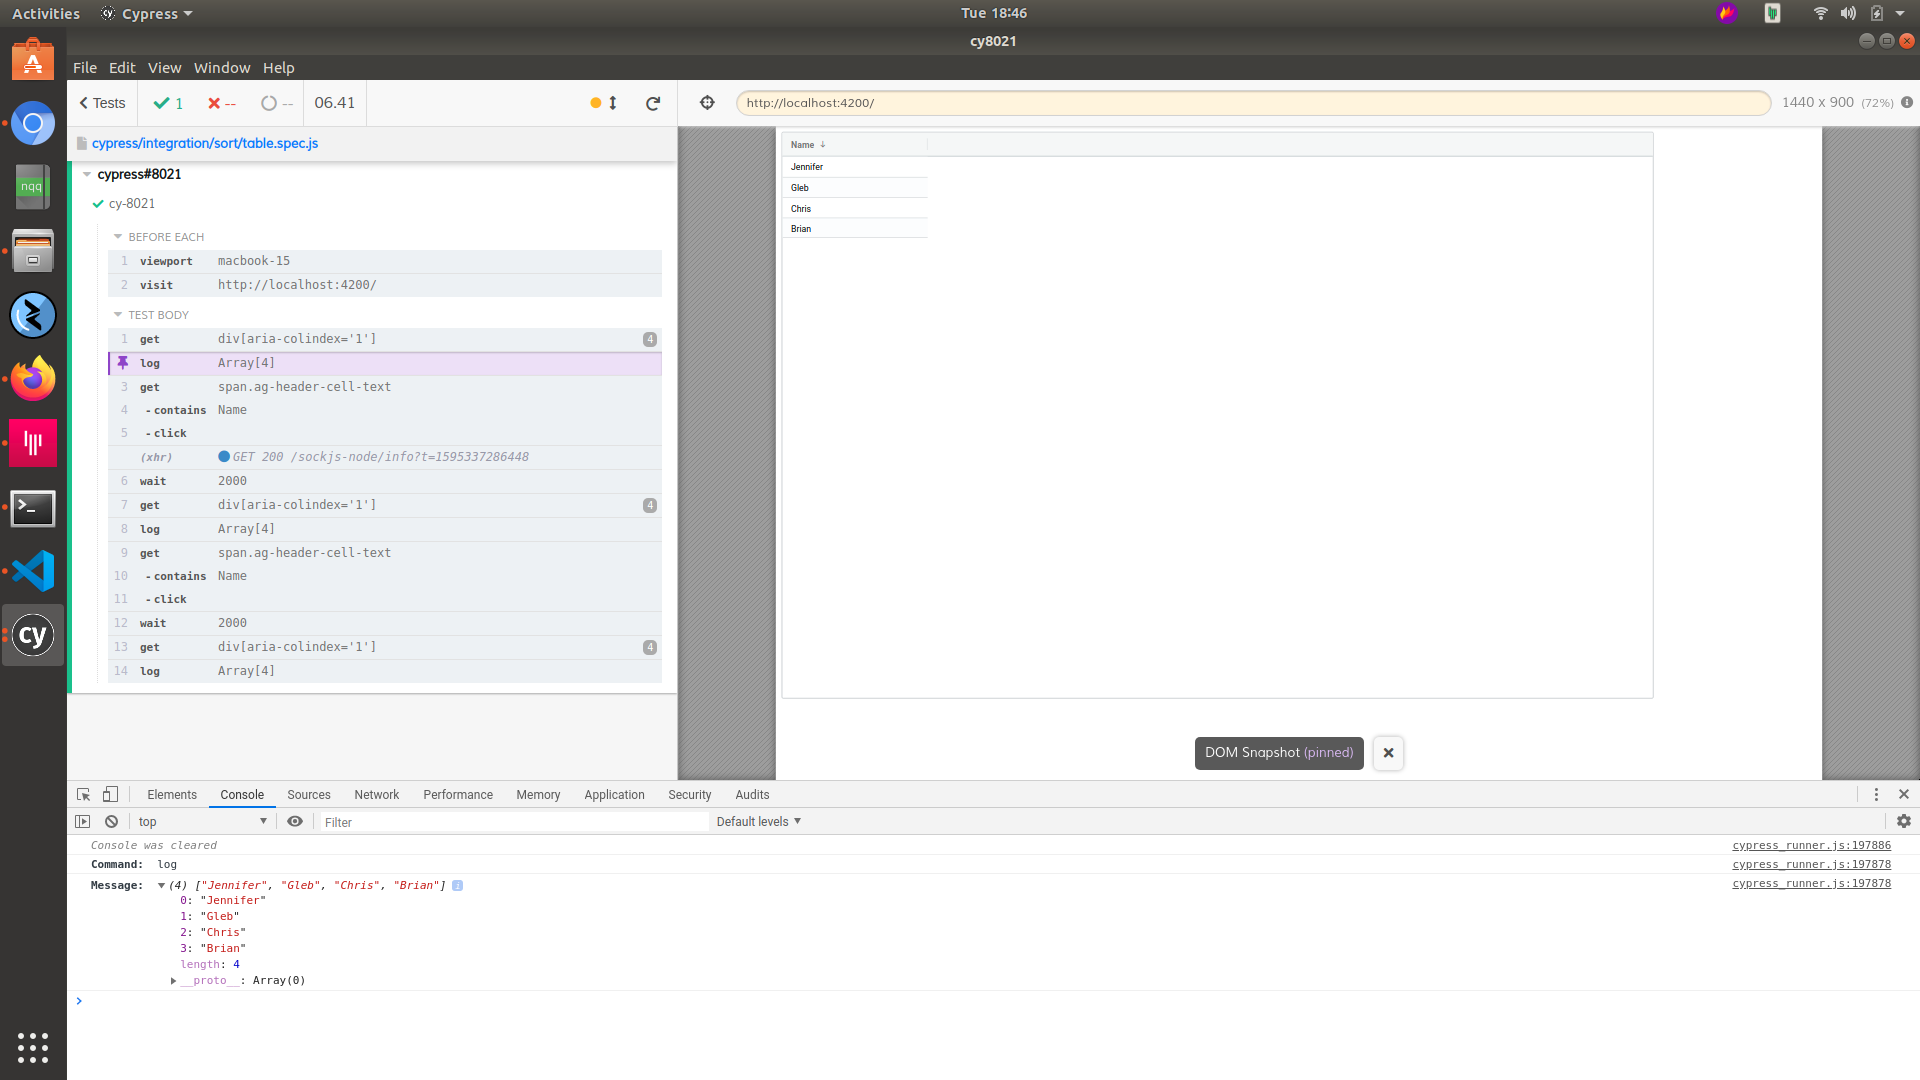Expand the __proto__ entry in console output
The height and width of the screenshot is (1080, 1920).
point(172,980)
